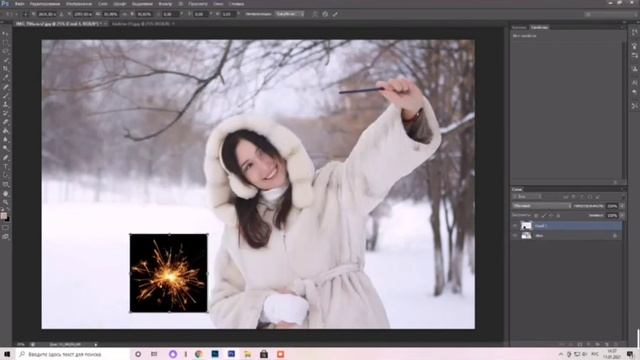Click the background color swatch
Viewport: 640px width, 360px height.
(x=7, y=219)
